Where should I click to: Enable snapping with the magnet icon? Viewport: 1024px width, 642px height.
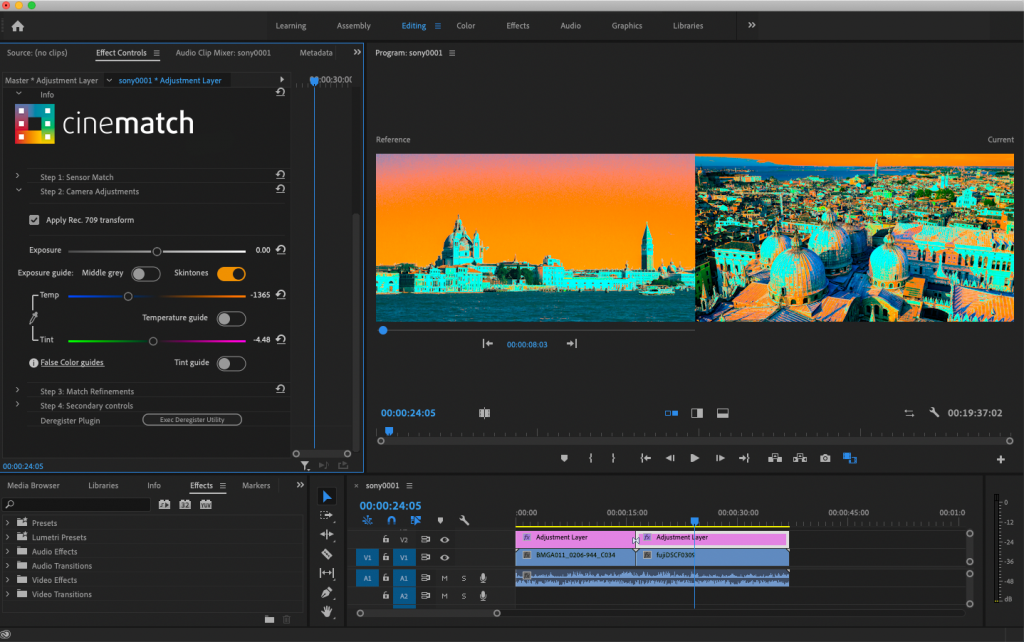tap(391, 519)
